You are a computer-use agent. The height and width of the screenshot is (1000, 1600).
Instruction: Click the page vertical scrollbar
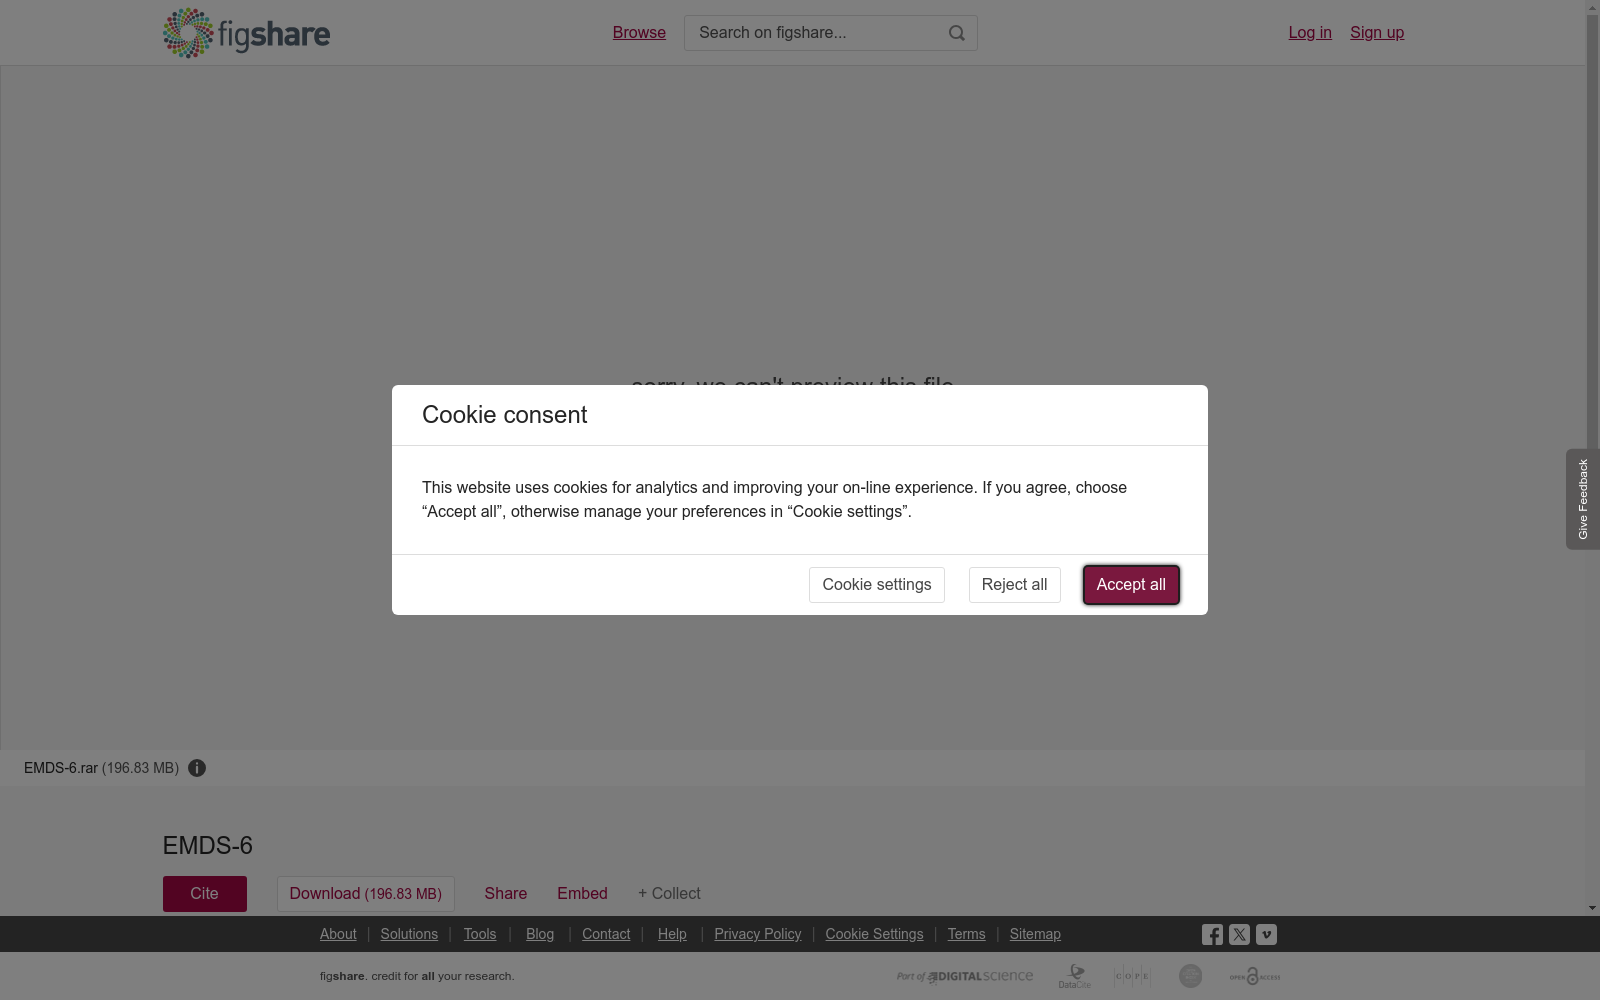coord(1592,456)
